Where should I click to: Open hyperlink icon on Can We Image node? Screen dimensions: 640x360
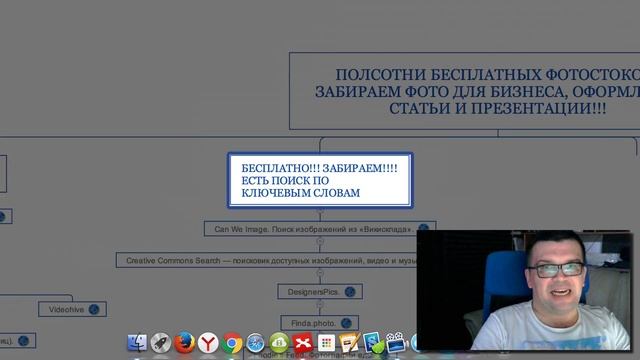[x=424, y=228]
